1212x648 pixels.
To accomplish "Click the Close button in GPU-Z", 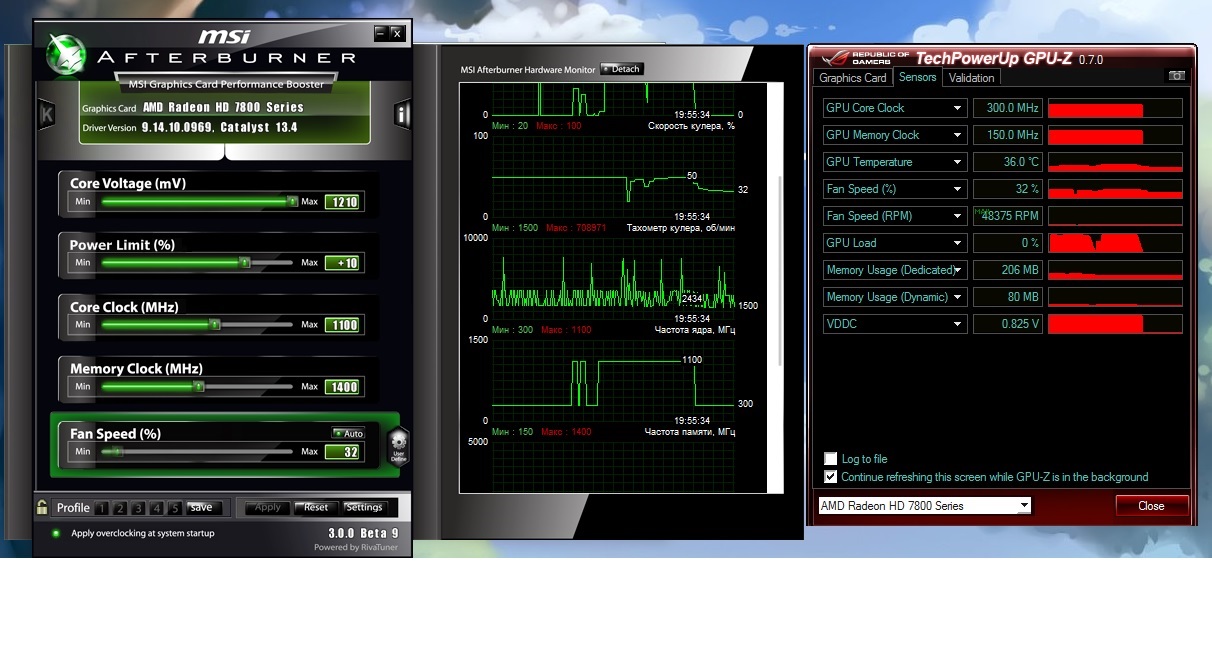I will 1152,506.
